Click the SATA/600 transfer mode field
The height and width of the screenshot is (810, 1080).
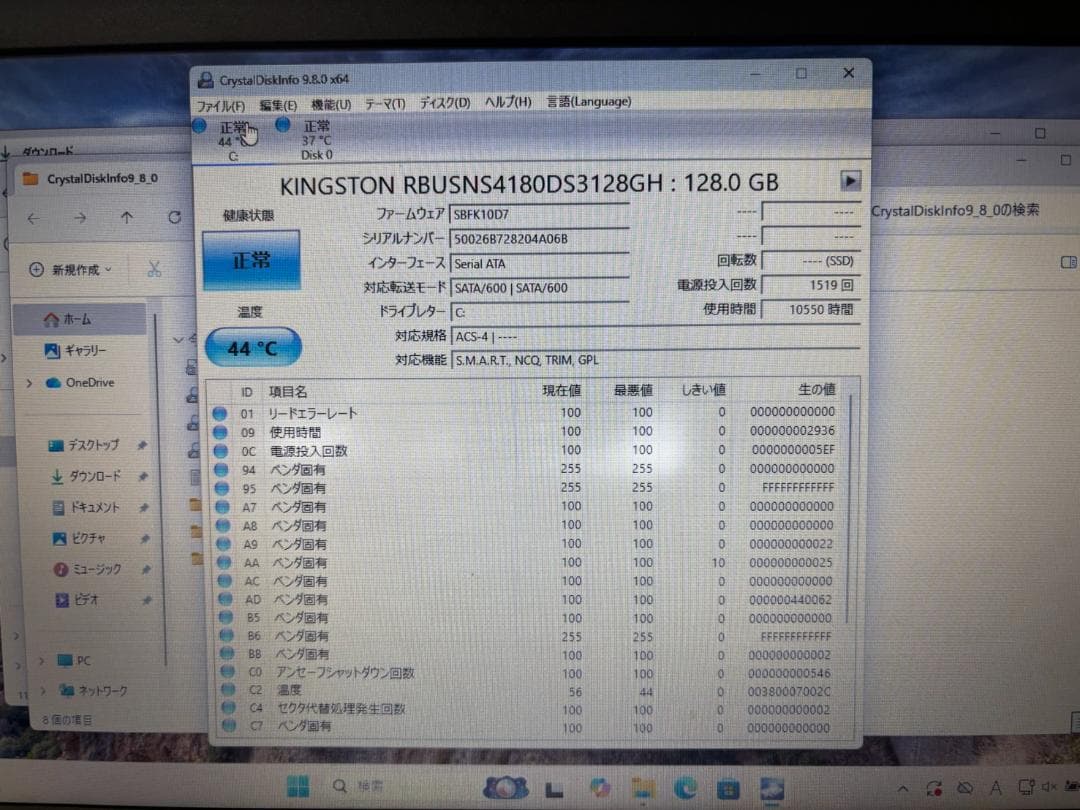point(539,288)
